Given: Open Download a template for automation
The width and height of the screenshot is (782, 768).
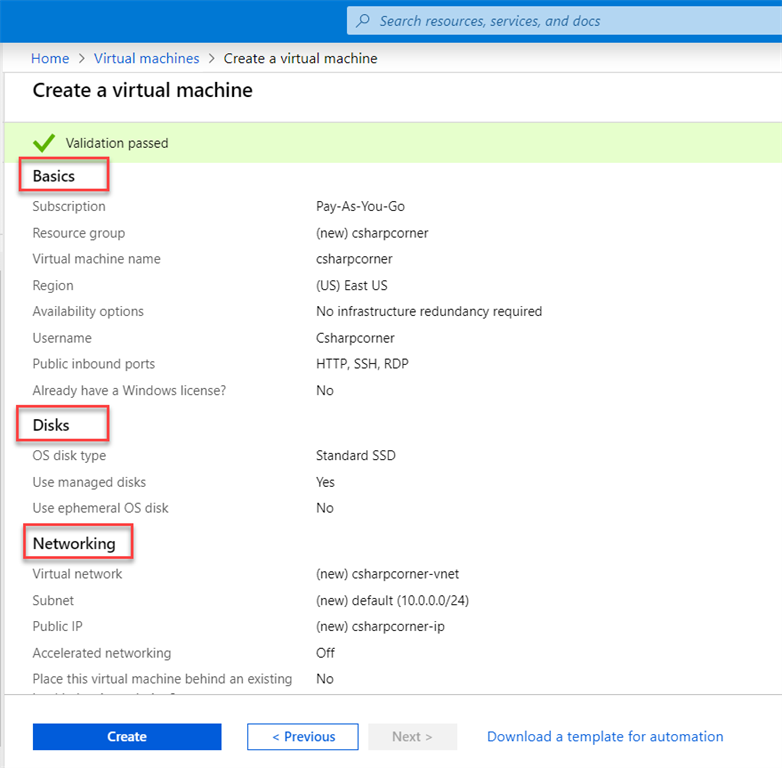Looking at the screenshot, I should (x=605, y=737).
